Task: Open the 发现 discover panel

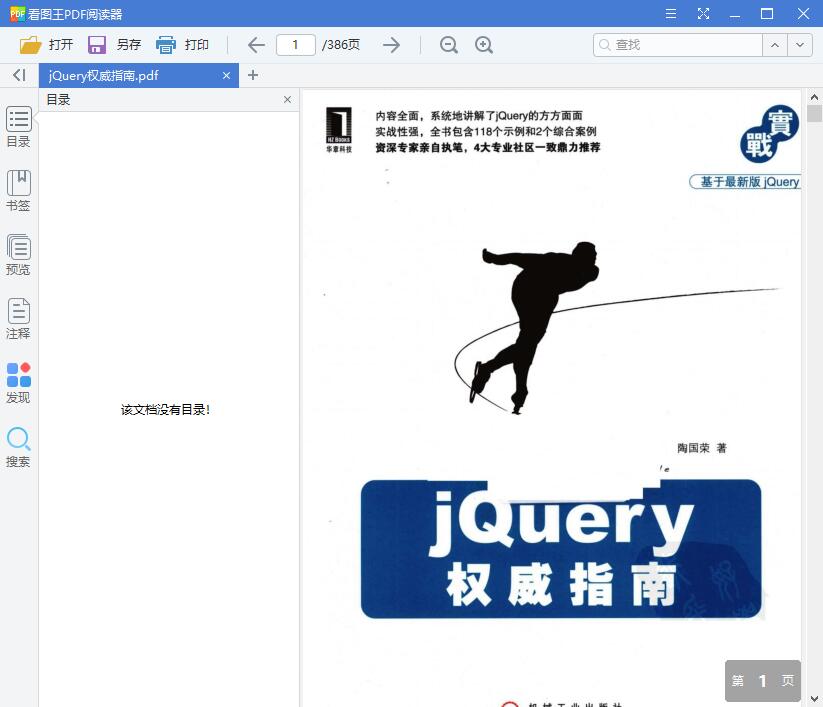Action: (18, 383)
